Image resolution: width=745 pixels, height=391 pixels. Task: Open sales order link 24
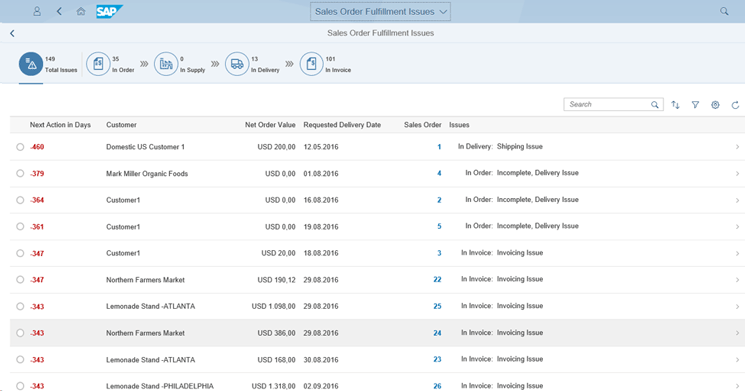click(x=437, y=333)
